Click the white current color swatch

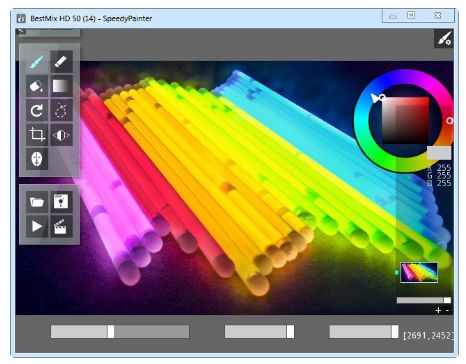click(x=439, y=153)
